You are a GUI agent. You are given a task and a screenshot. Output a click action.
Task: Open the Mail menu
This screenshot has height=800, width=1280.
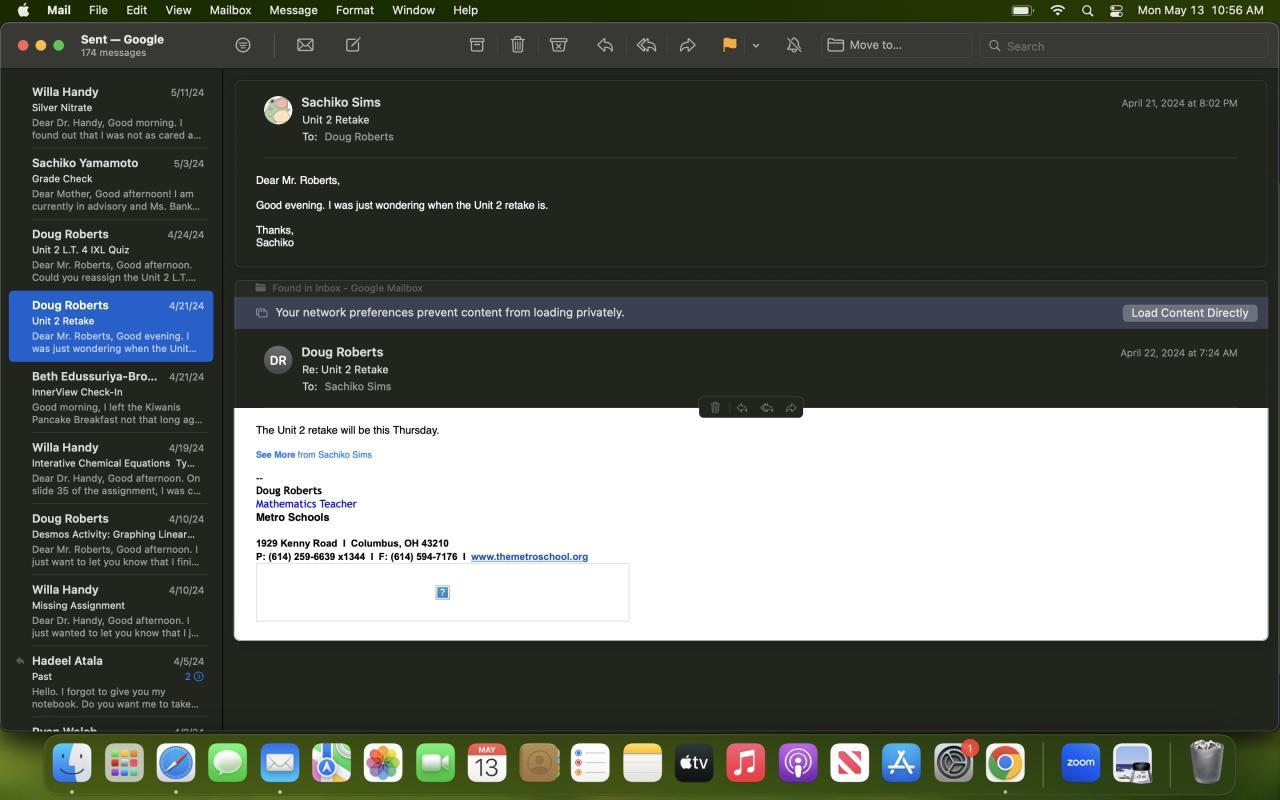(59, 10)
